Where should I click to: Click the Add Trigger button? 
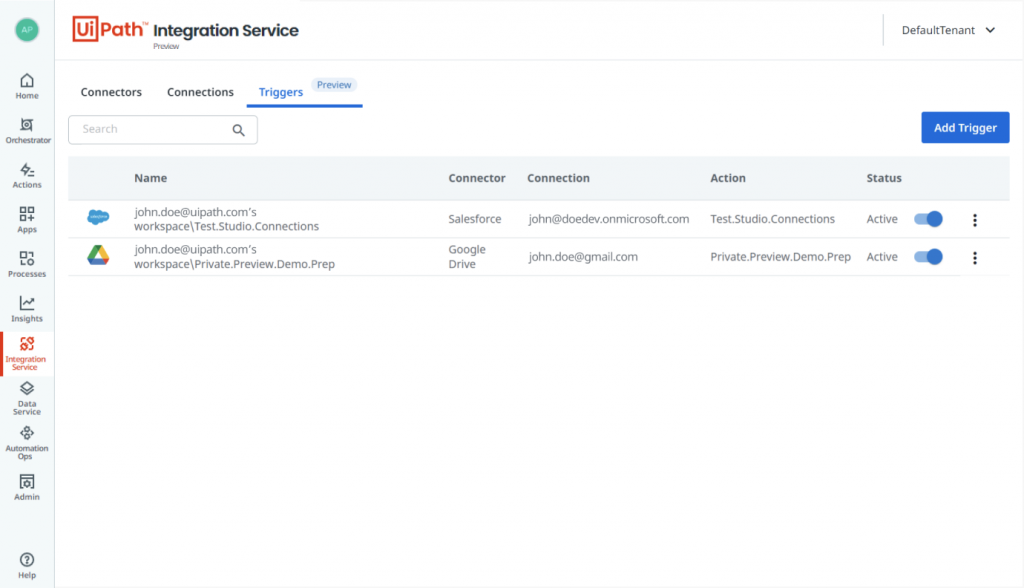coord(965,127)
